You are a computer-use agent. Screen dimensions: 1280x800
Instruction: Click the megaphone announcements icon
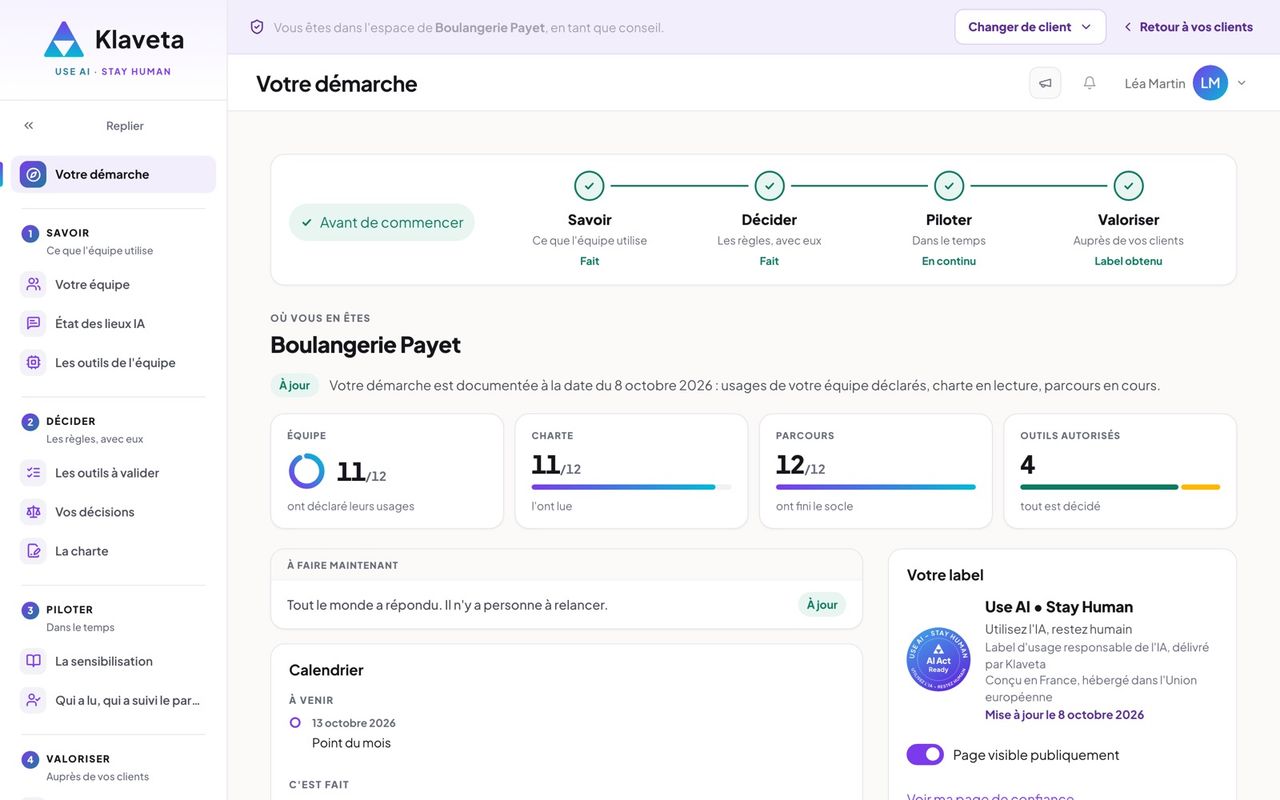click(1045, 83)
